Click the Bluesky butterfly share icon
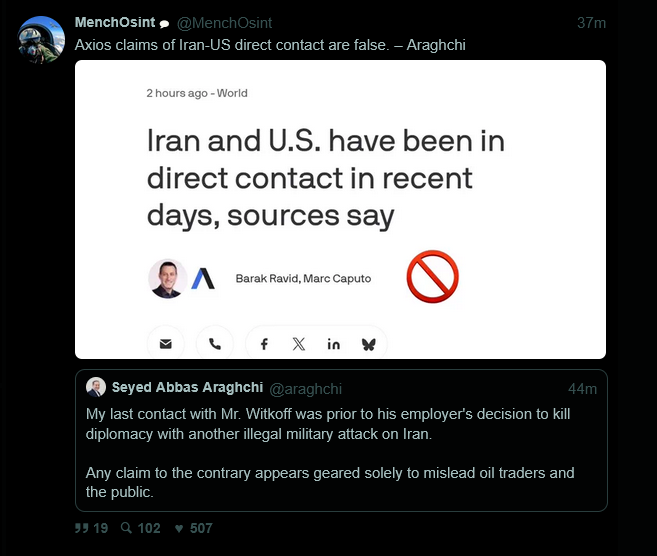The image size is (657, 556). click(x=368, y=343)
